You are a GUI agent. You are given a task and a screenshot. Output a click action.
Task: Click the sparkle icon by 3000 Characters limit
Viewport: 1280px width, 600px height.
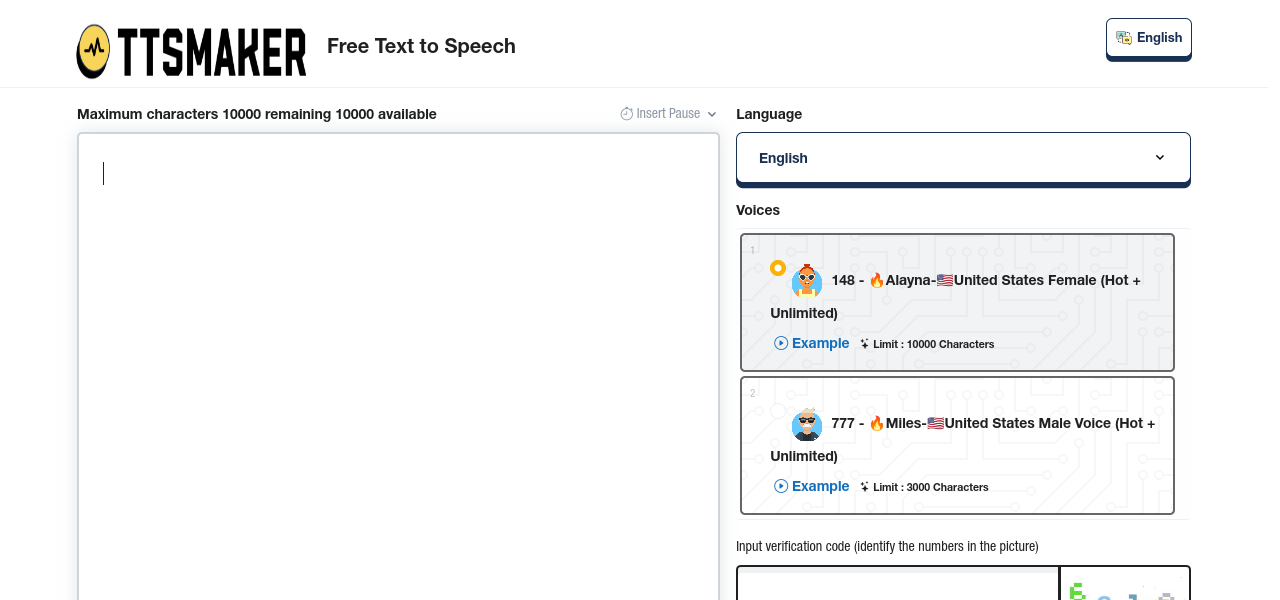pyautogui.click(x=864, y=487)
